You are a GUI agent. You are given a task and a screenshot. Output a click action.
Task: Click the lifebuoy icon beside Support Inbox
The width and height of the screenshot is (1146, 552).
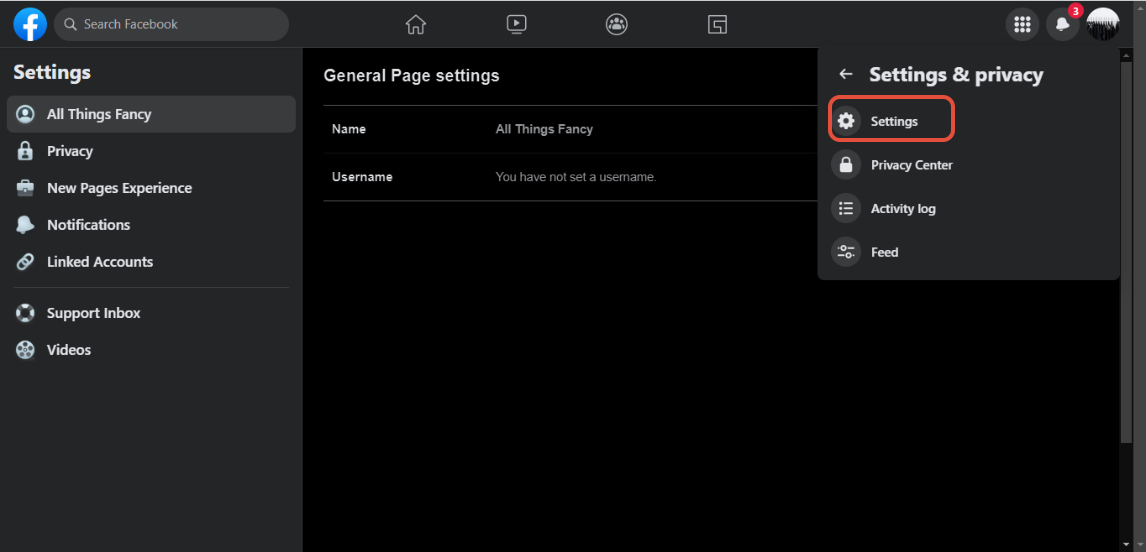(x=26, y=313)
